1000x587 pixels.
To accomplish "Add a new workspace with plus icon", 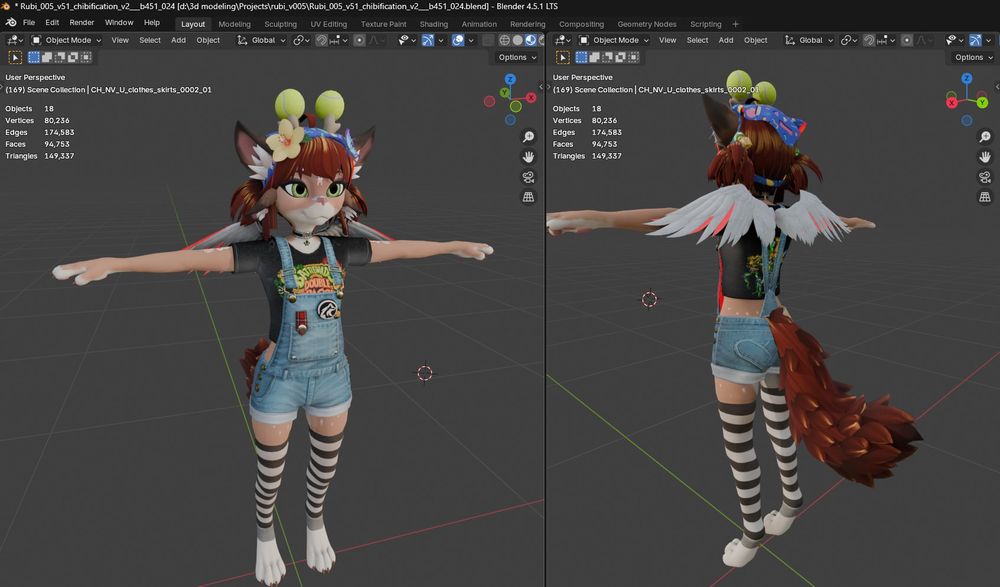I will point(735,24).
